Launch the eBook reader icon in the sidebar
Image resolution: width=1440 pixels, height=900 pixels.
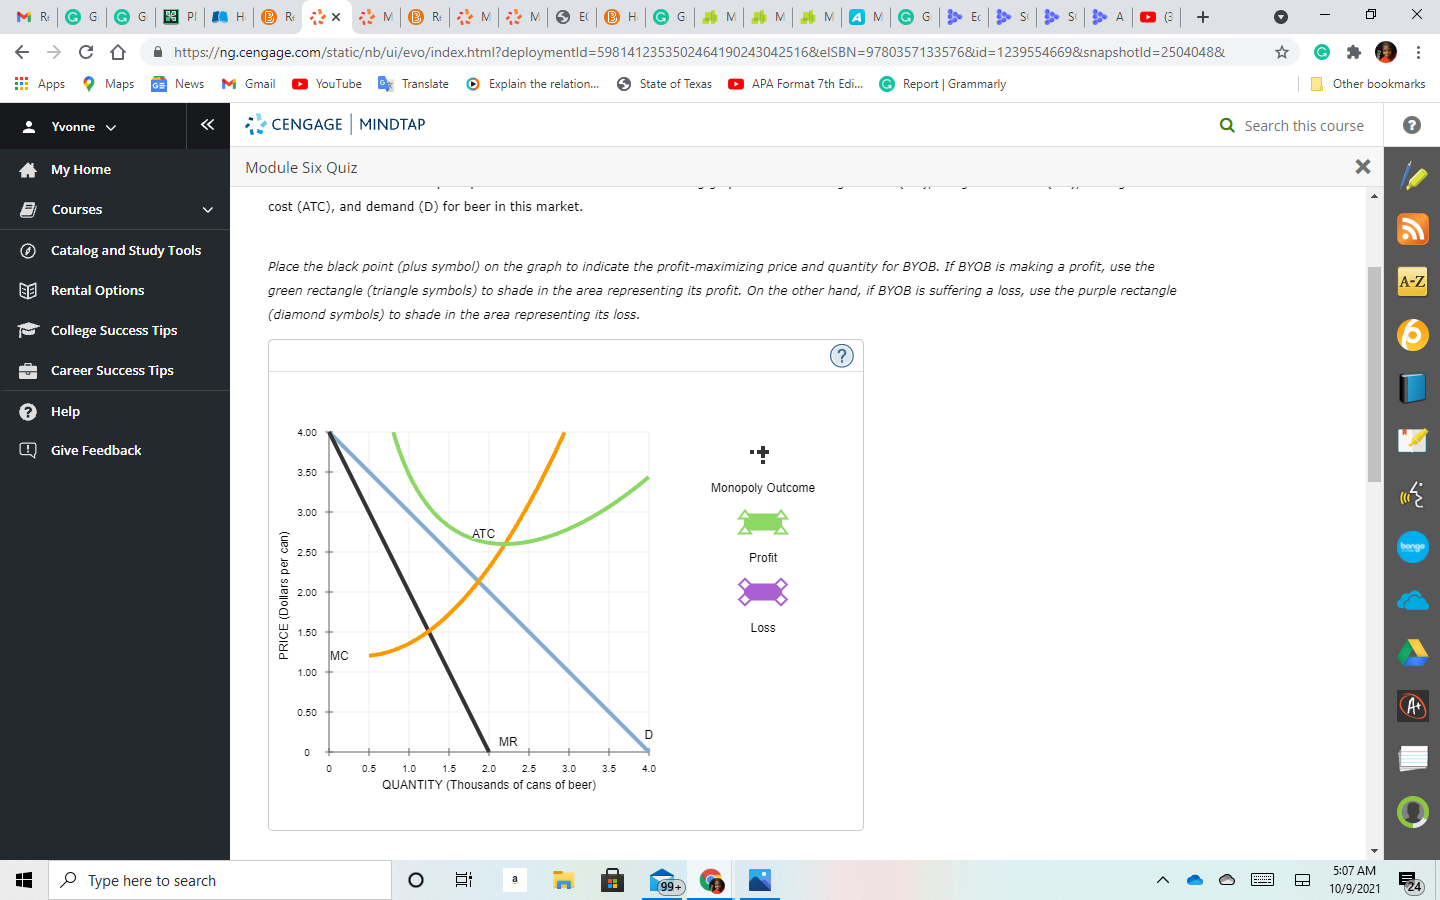coord(1412,390)
